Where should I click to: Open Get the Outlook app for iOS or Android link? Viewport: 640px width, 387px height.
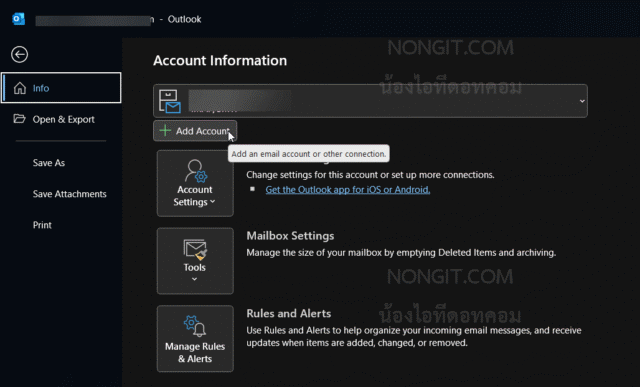pyautogui.click(x=348, y=190)
